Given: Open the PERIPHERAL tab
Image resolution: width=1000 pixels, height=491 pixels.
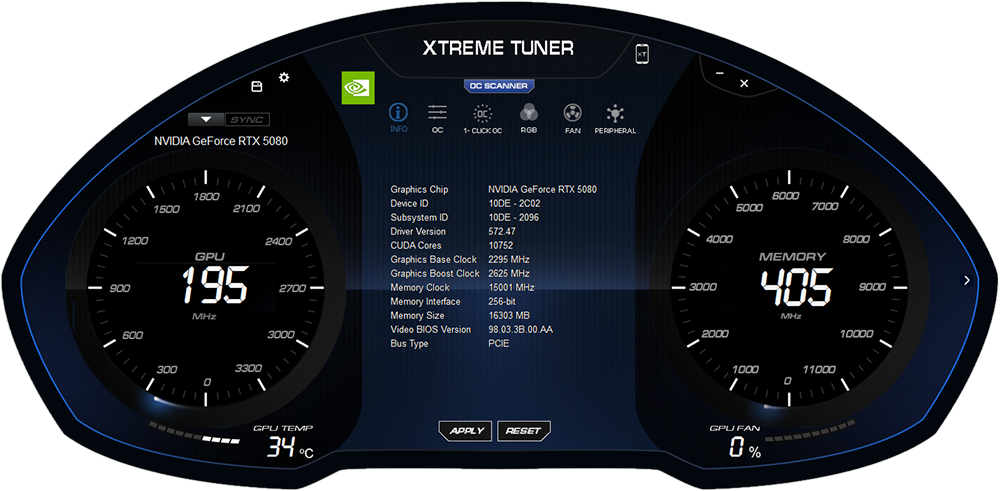Looking at the screenshot, I should tap(615, 118).
